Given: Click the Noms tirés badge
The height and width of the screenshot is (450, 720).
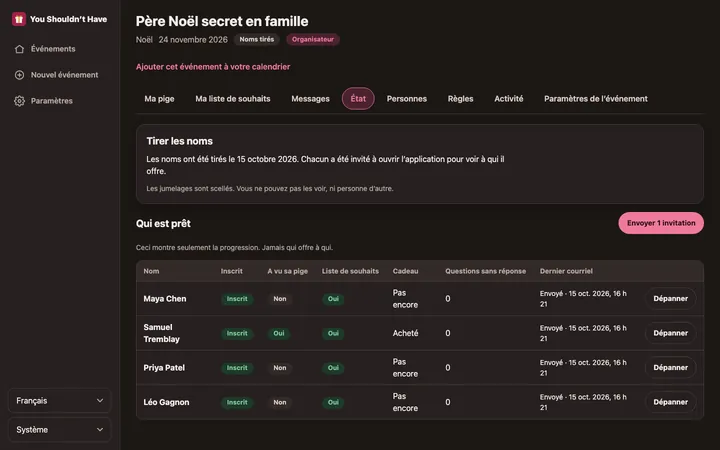Looking at the screenshot, I should tap(257, 39).
